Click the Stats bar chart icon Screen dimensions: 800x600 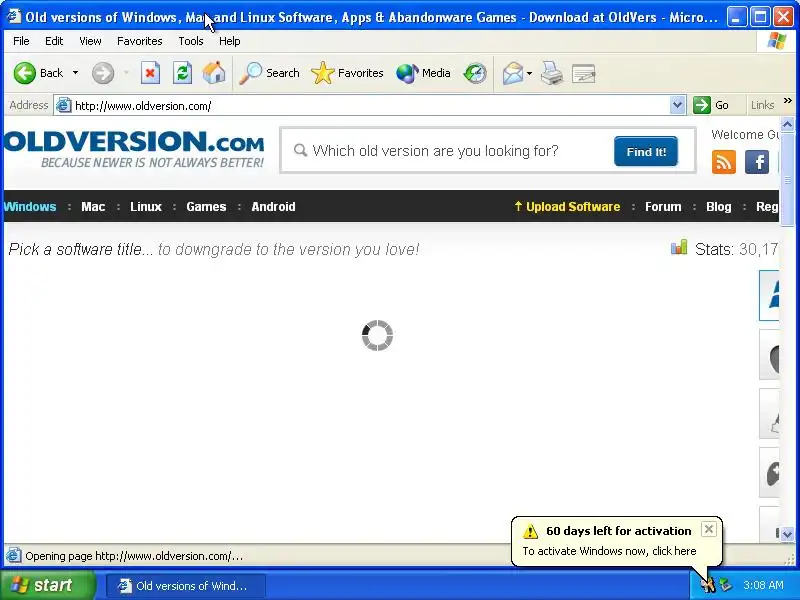679,247
